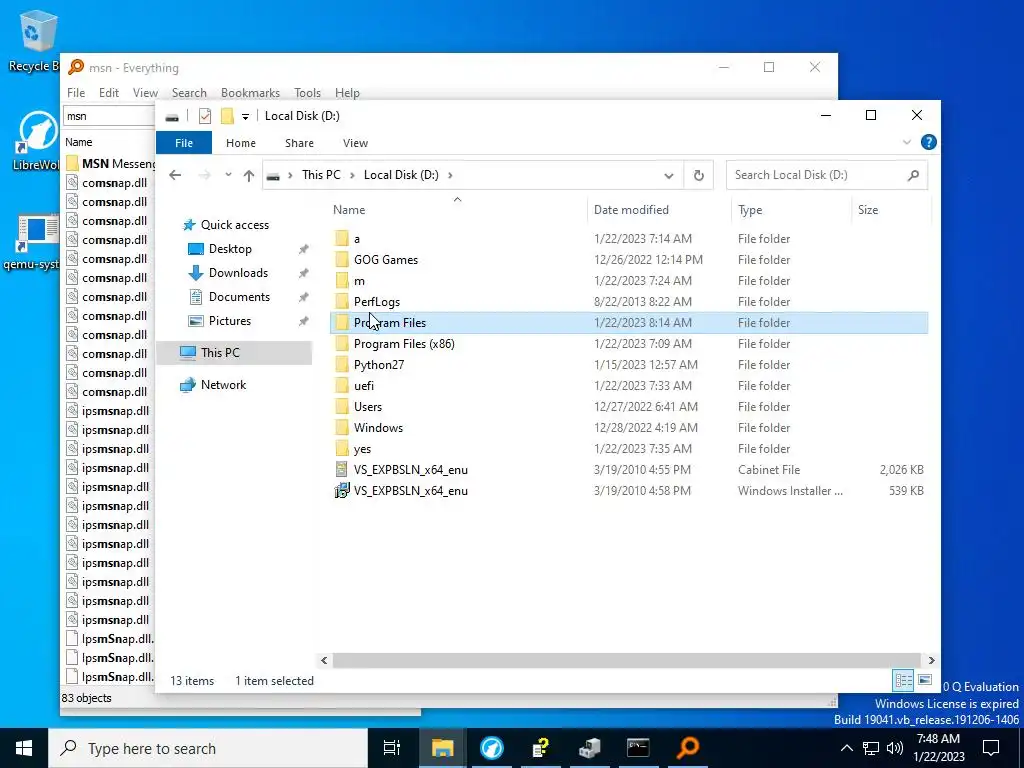Viewport: 1024px width, 768px height.
Task: Select the MSN Messenger folder in Everything results
Action: coord(110,163)
